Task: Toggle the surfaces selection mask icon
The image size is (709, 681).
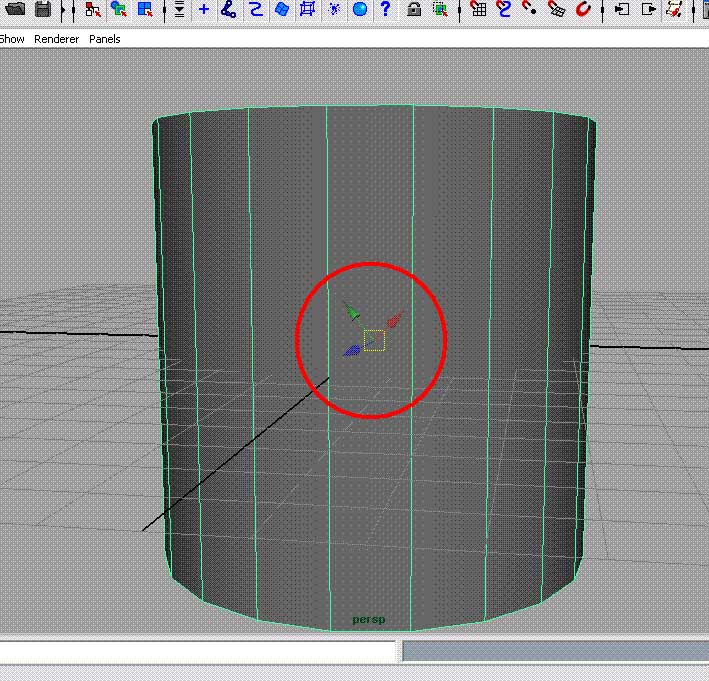Action: [x=282, y=10]
